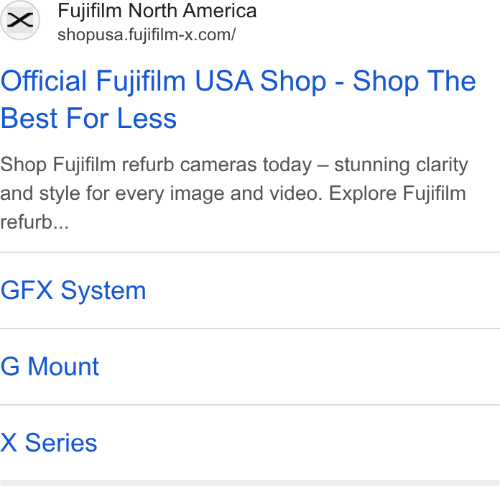Viewport: 500px width, 486px height.
Task: Click the shopusa.fujifilm-x.com URL text
Action: coord(147,35)
